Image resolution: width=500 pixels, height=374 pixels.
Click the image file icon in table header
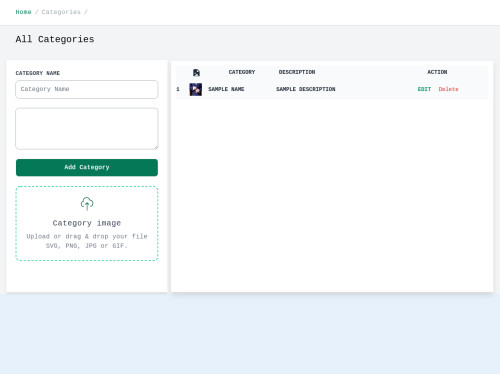point(196,72)
